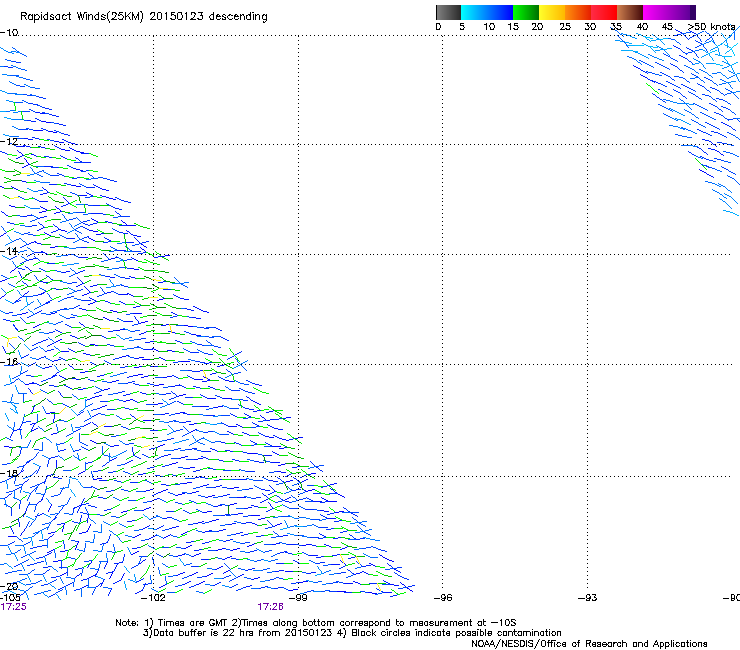Select the green 15-20 knots color band
The width and height of the screenshot is (740, 650).
pos(526,12)
